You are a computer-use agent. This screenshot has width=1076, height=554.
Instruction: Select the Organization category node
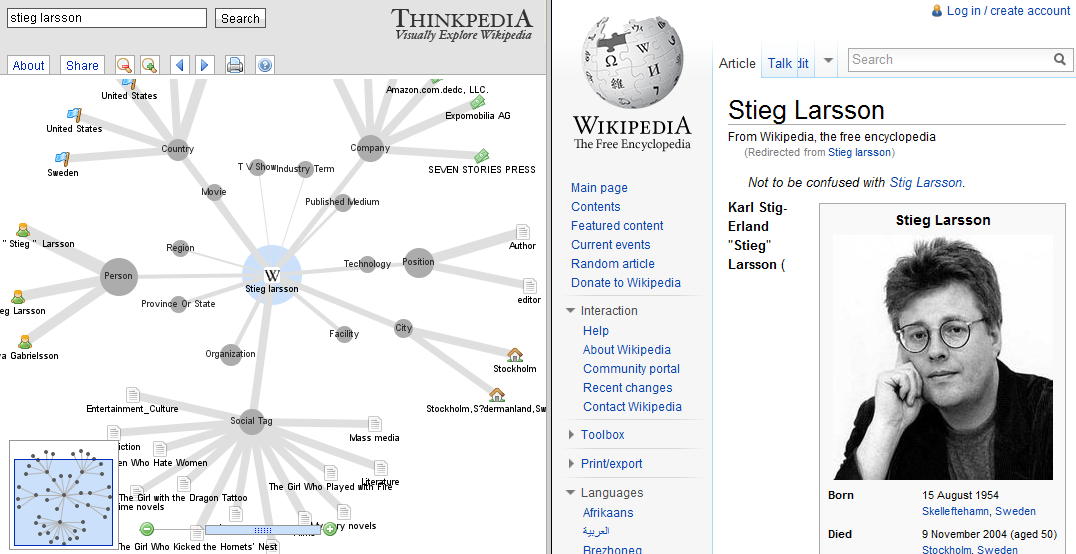coord(231,354)
